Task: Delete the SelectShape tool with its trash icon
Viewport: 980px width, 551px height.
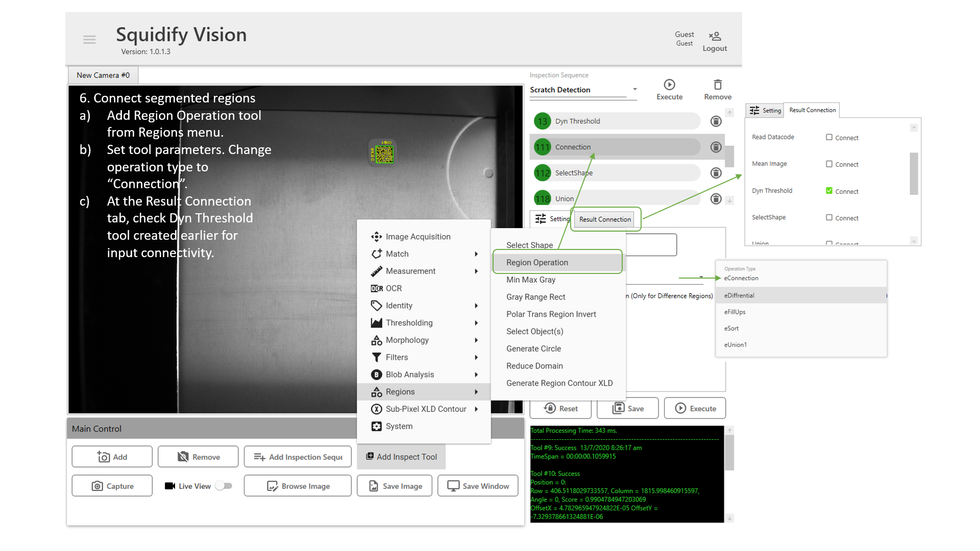Action: (x=716, y=173)
